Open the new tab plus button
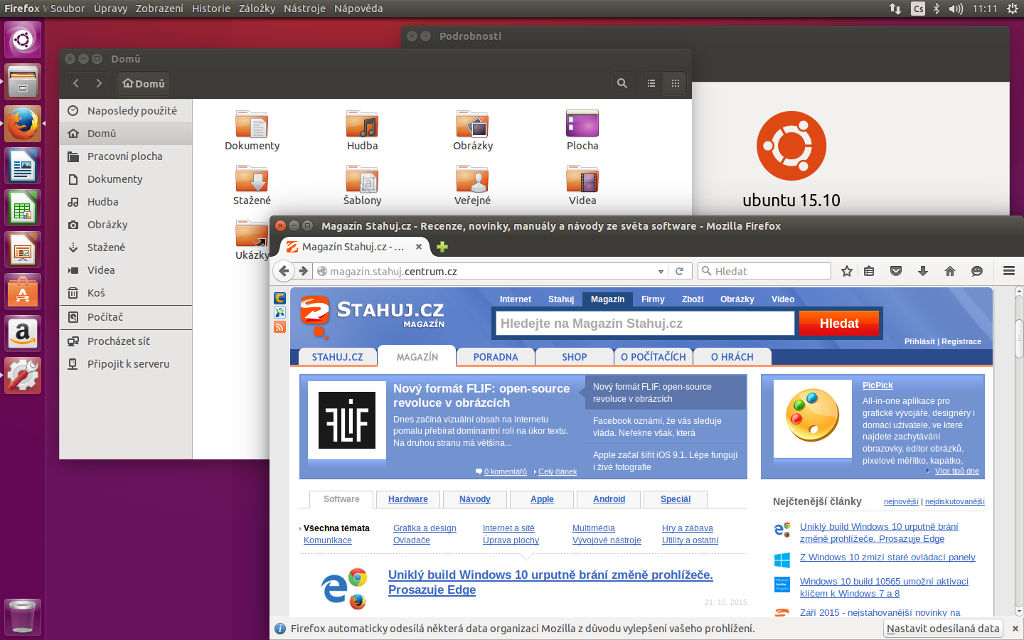The image size is (1024, 640). pyautogui.click(x=442, y=247)
